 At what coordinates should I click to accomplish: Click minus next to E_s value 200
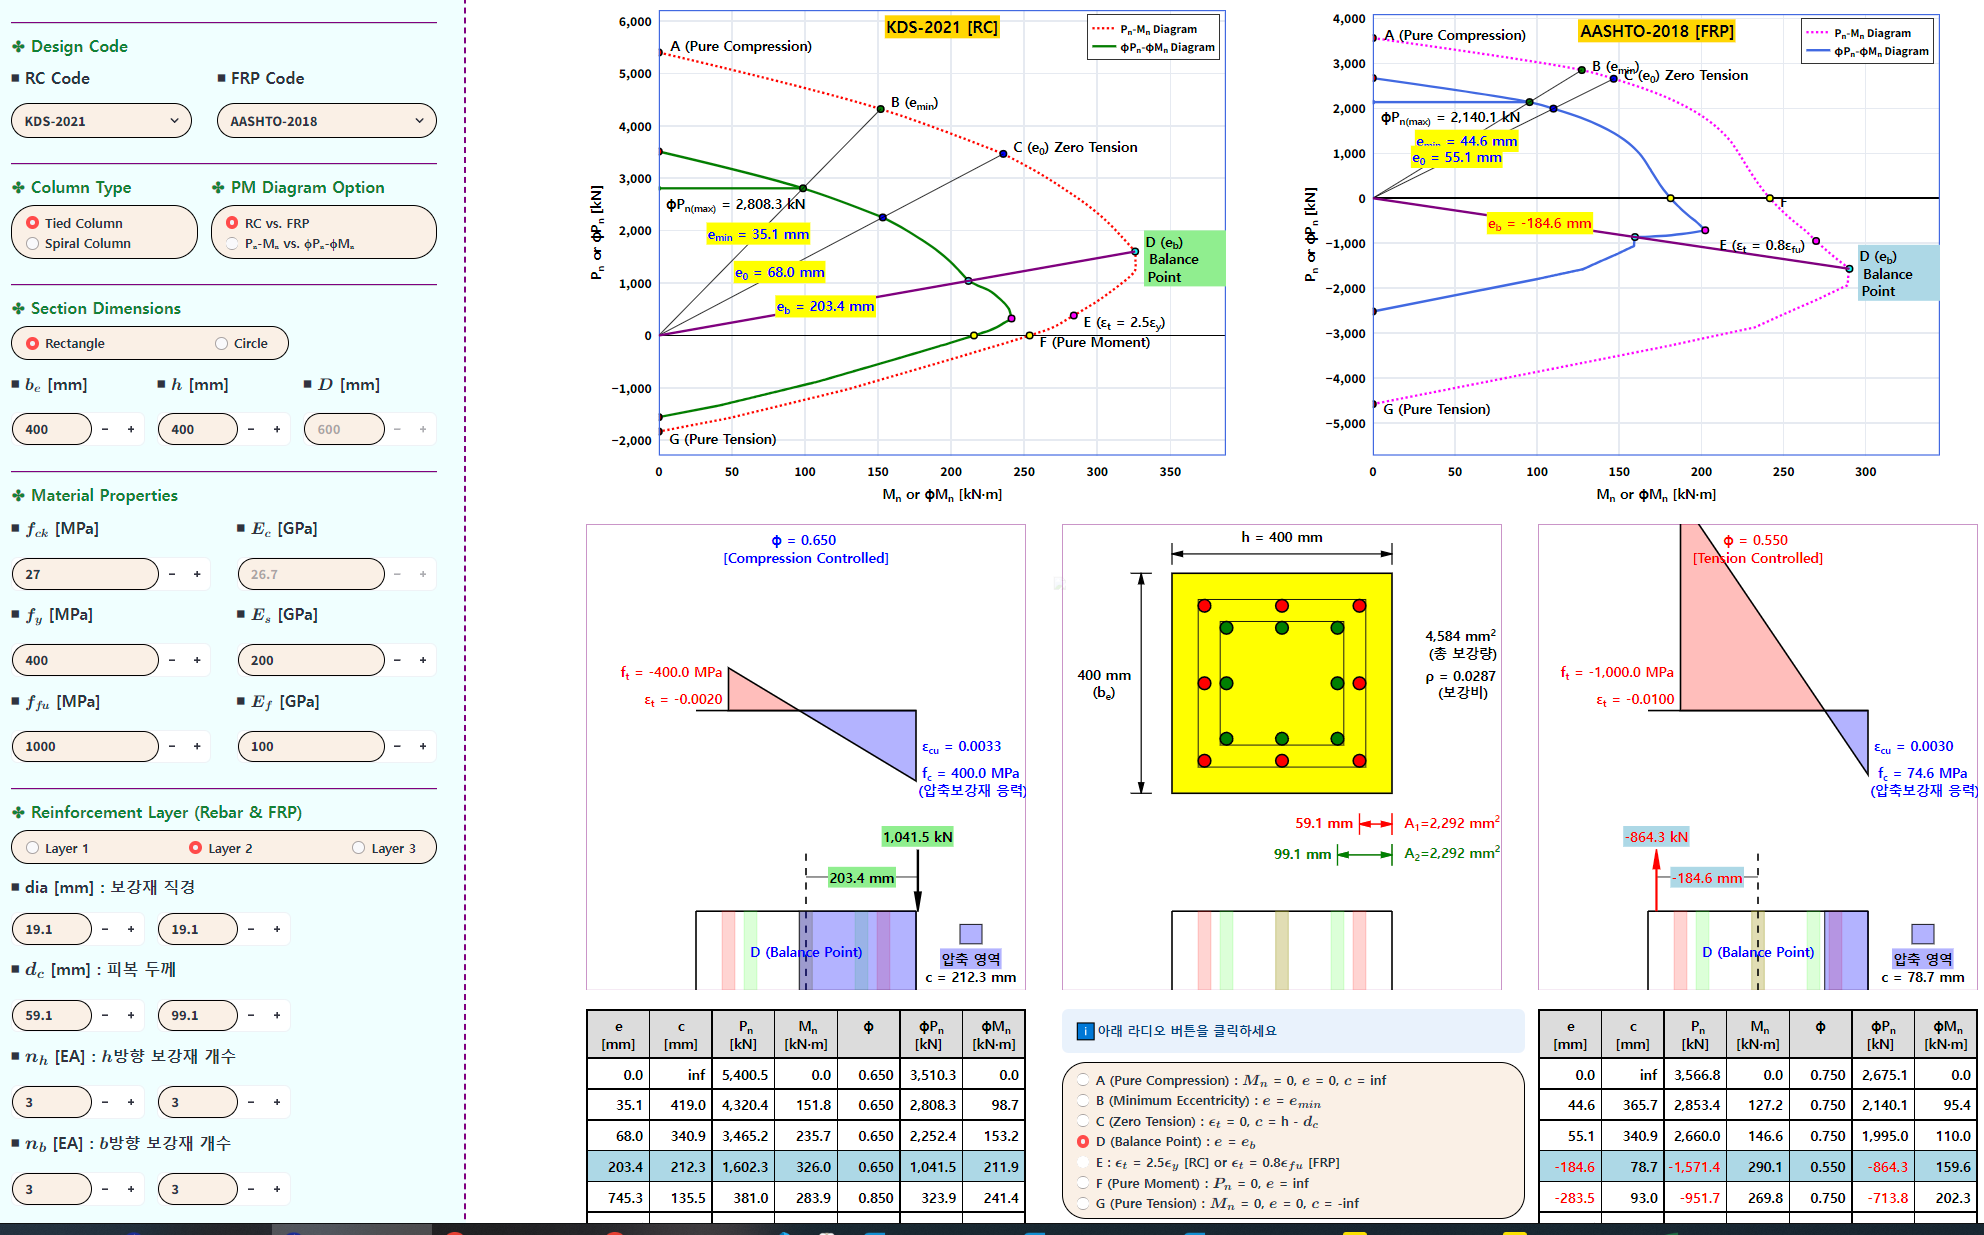point(397,660)
